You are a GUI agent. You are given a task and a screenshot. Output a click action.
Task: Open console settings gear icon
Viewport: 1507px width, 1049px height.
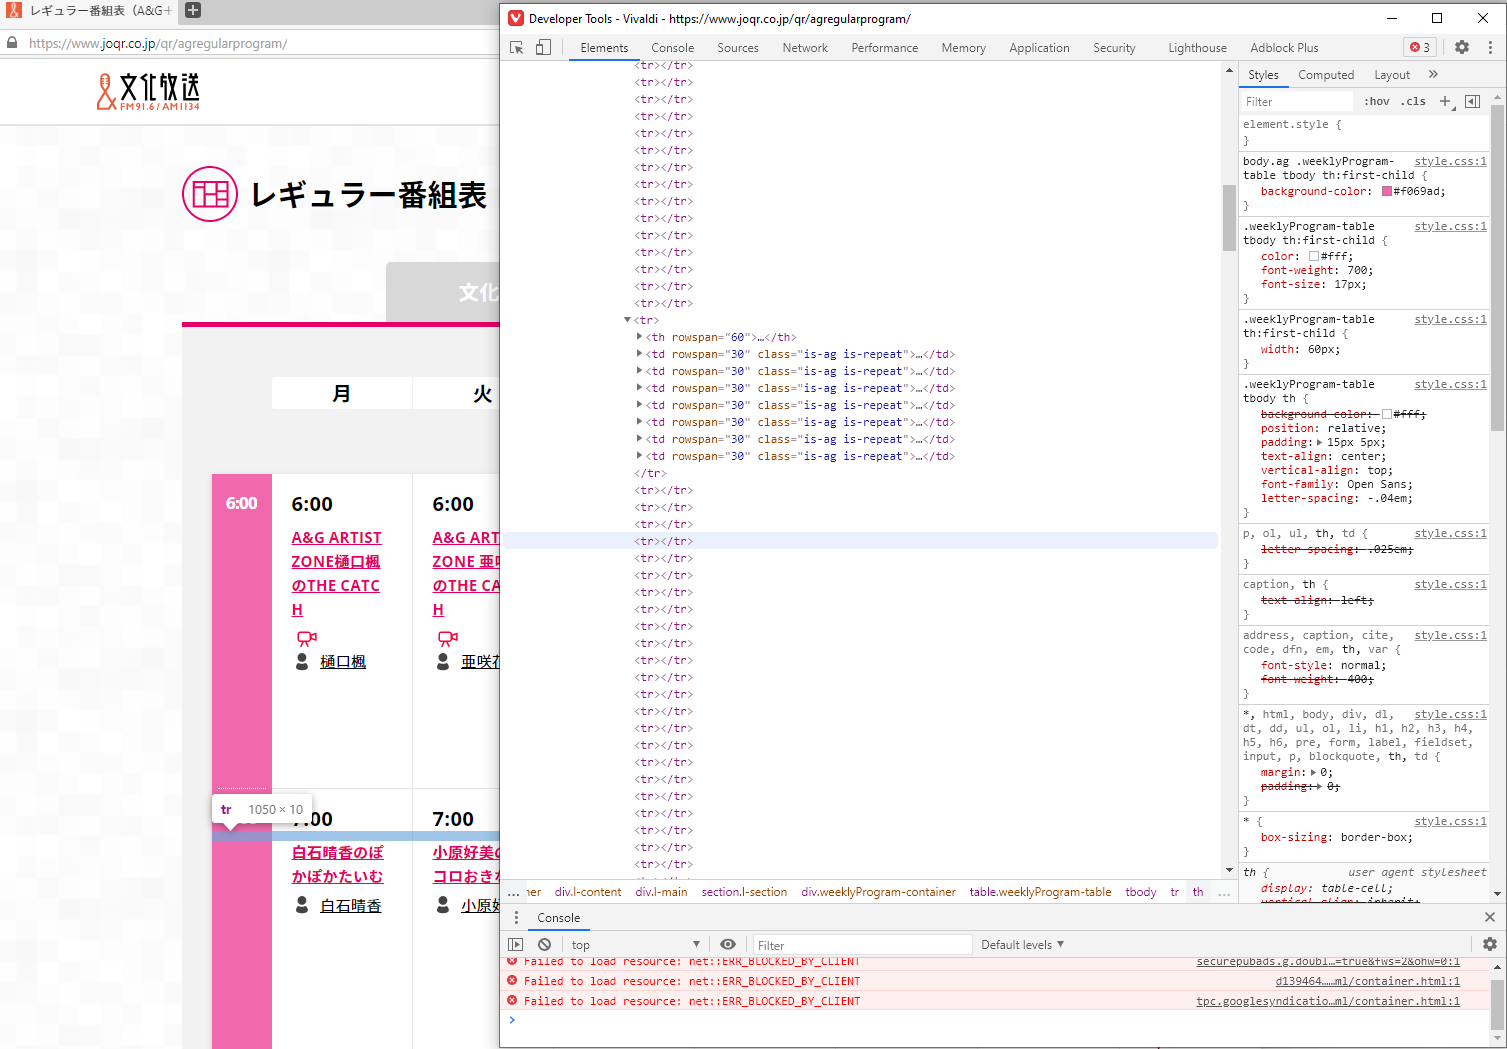click(1490, 944)
